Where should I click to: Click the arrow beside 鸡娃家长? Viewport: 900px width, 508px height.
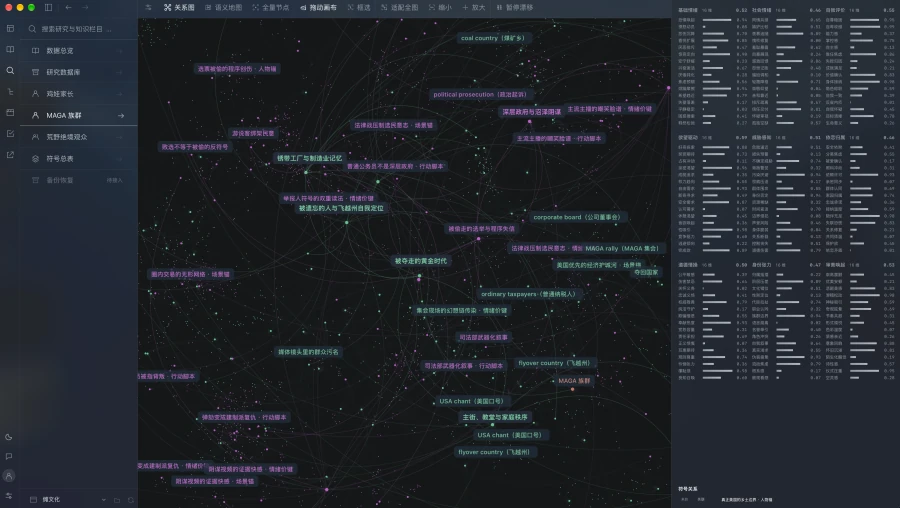click(121, 94)
